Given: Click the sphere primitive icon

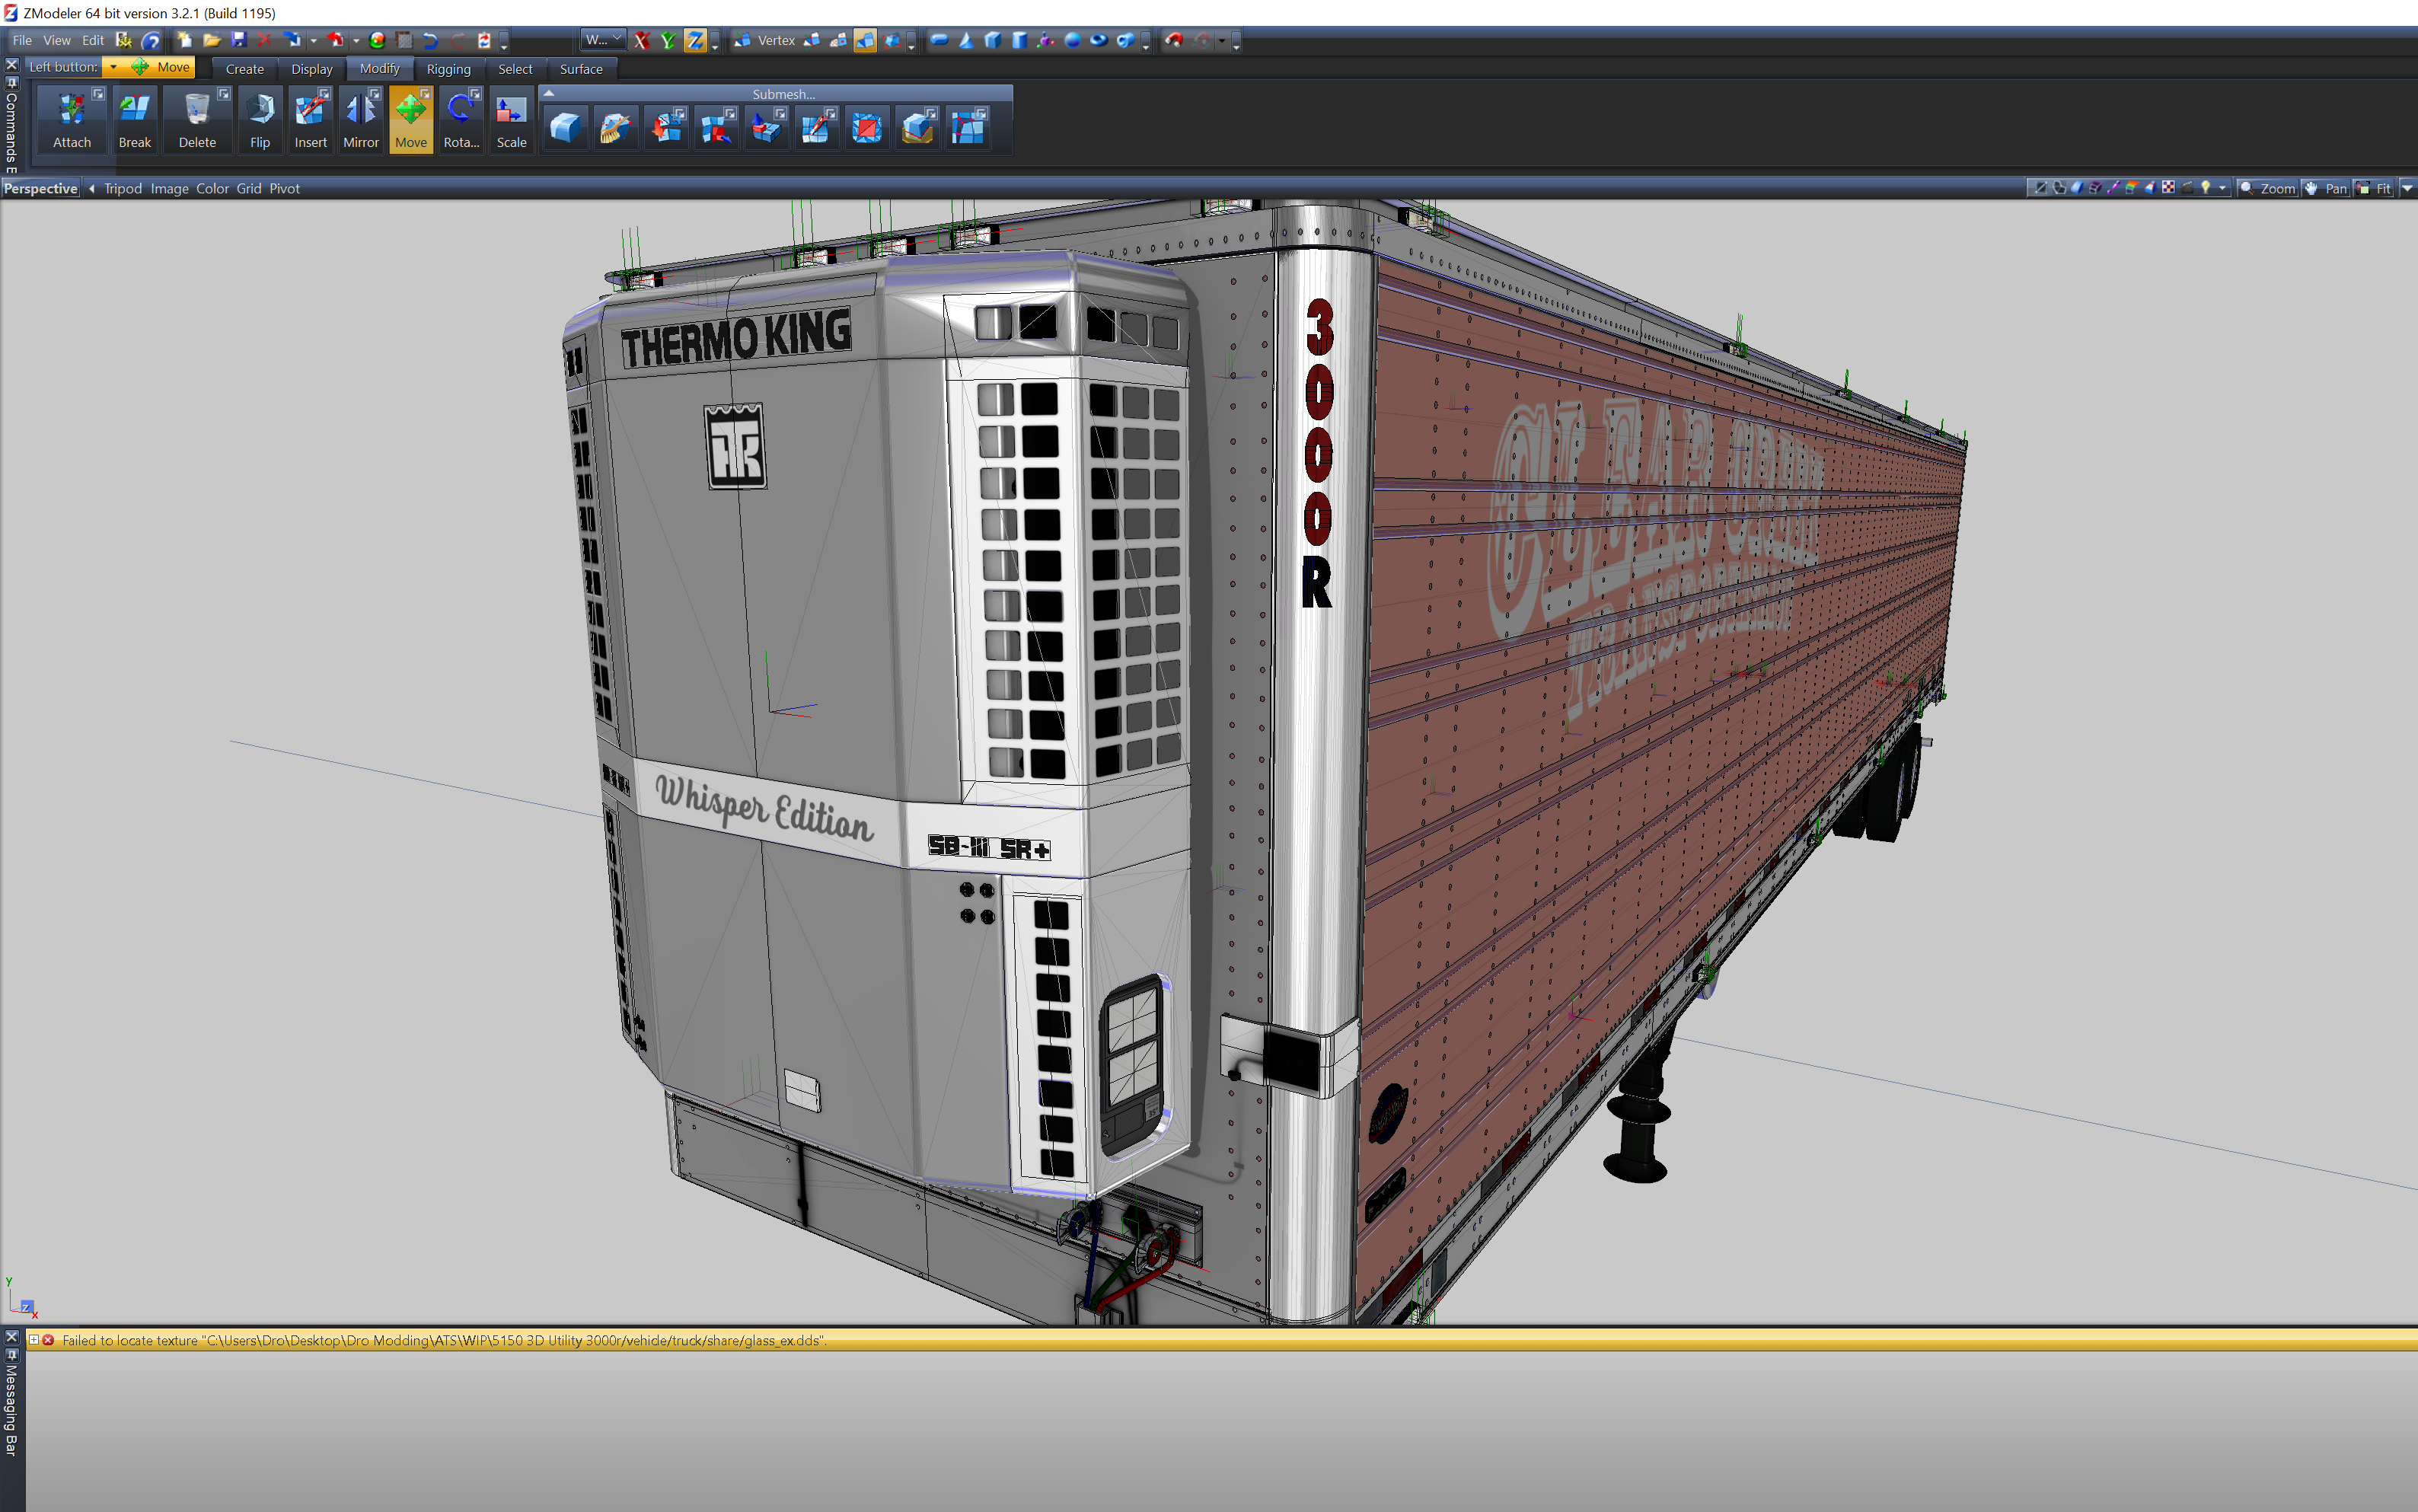Looking at the screenshot, I should tap(1072, 40).
